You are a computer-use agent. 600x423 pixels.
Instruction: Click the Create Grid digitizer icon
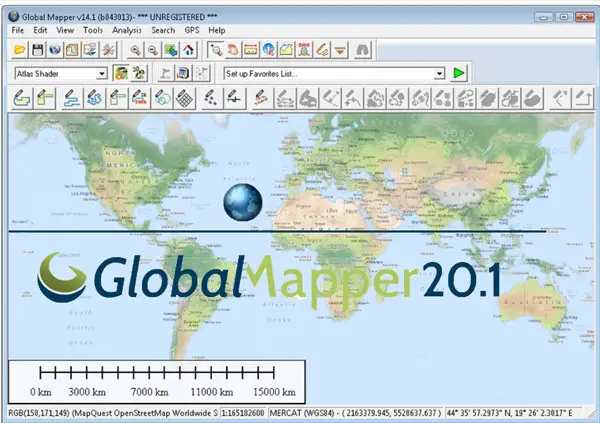click(x=185, y=98)
